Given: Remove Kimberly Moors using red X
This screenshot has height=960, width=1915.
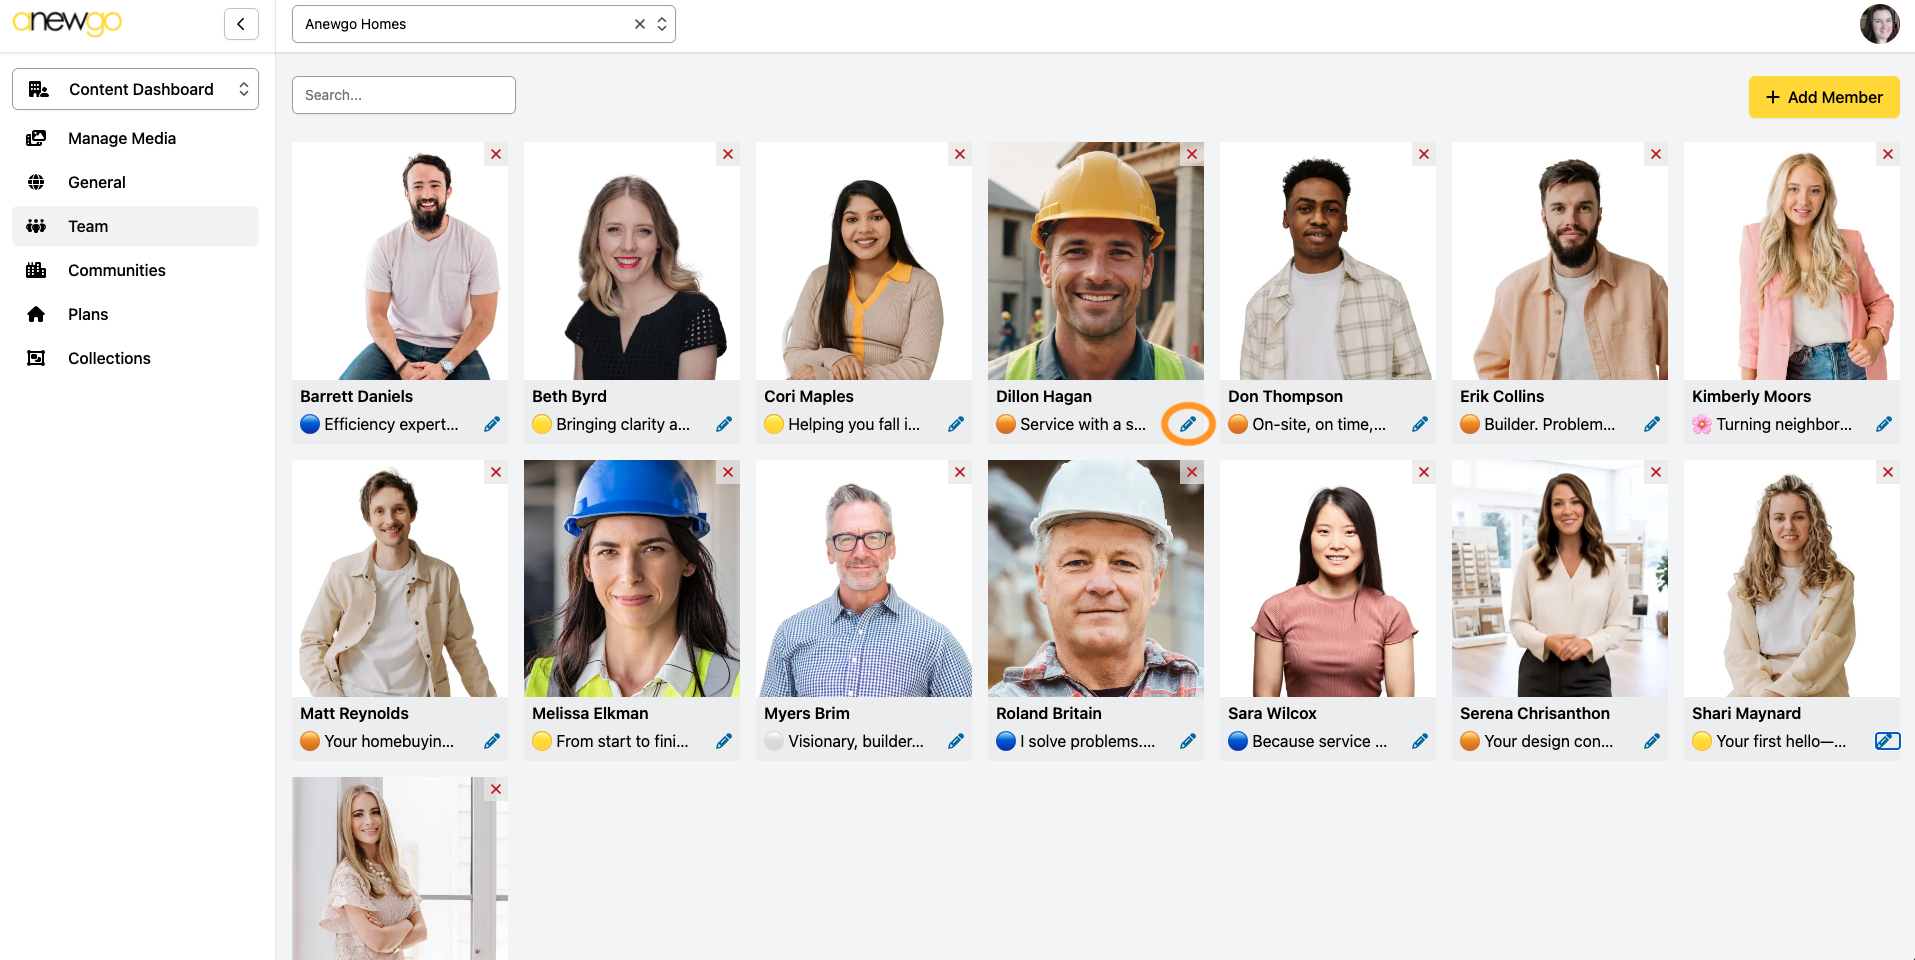Looking at the screenshot, I should coord(1888,154).
